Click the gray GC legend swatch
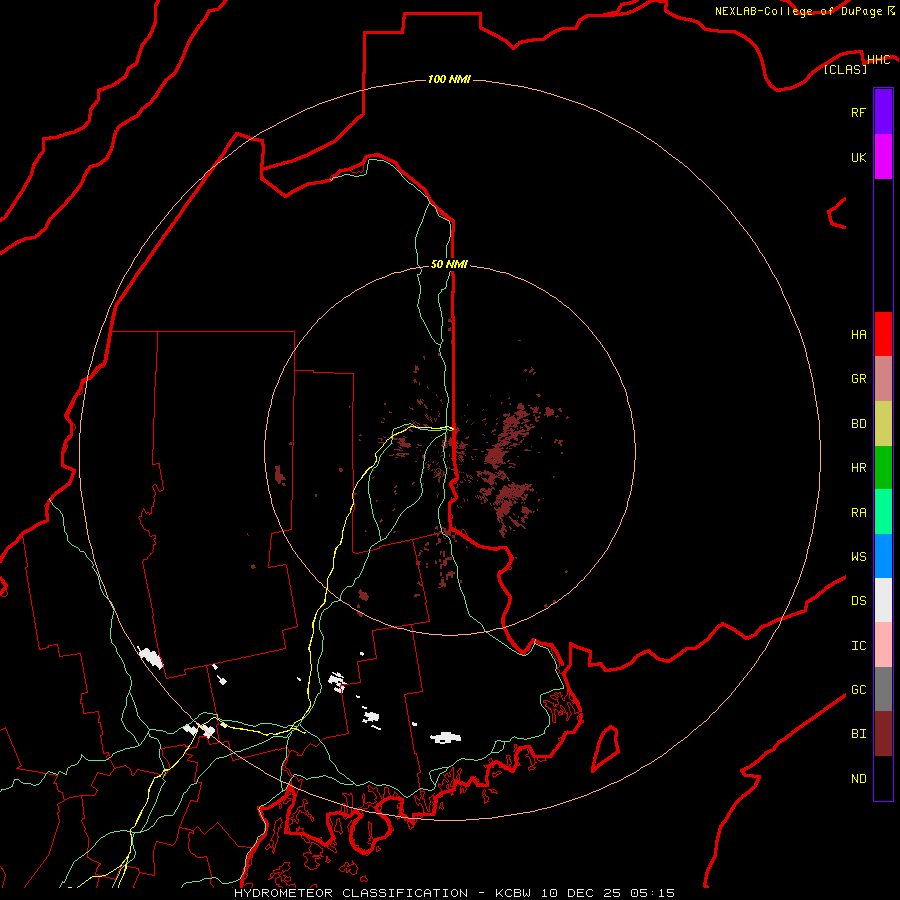The image size is (900, 900). (x=883, y=689)
